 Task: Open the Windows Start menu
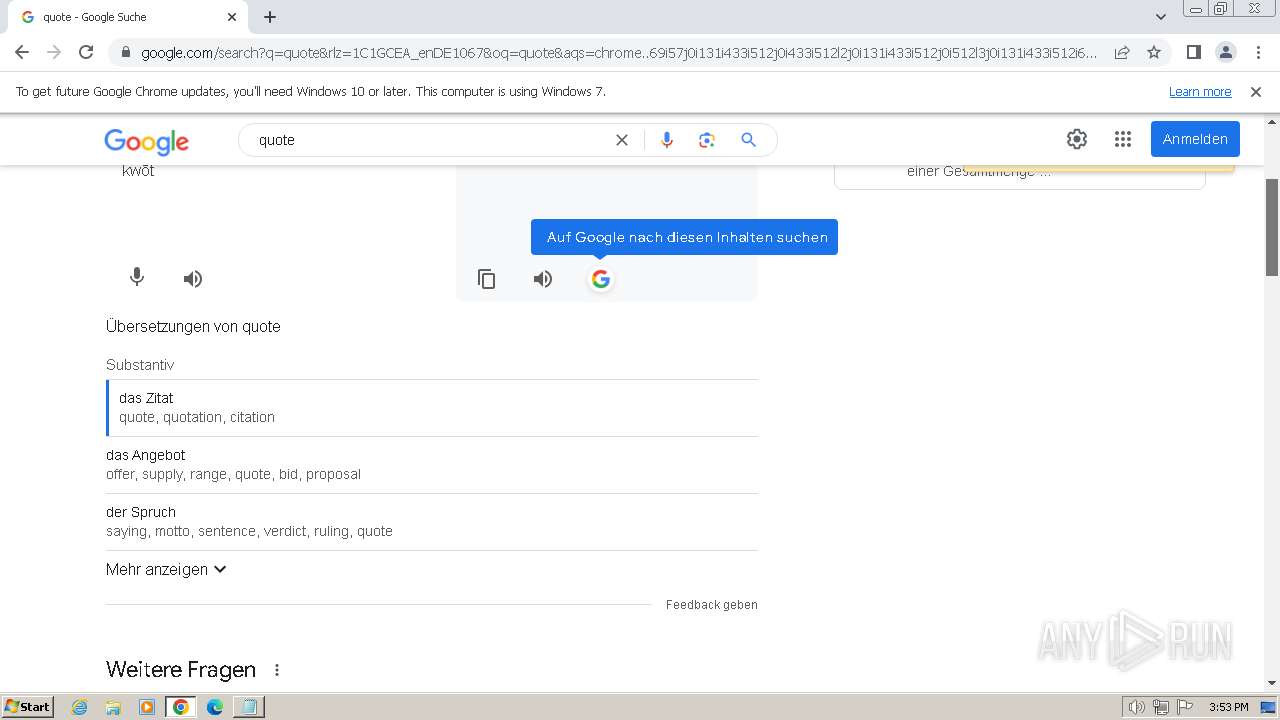(x=28, y=707)
